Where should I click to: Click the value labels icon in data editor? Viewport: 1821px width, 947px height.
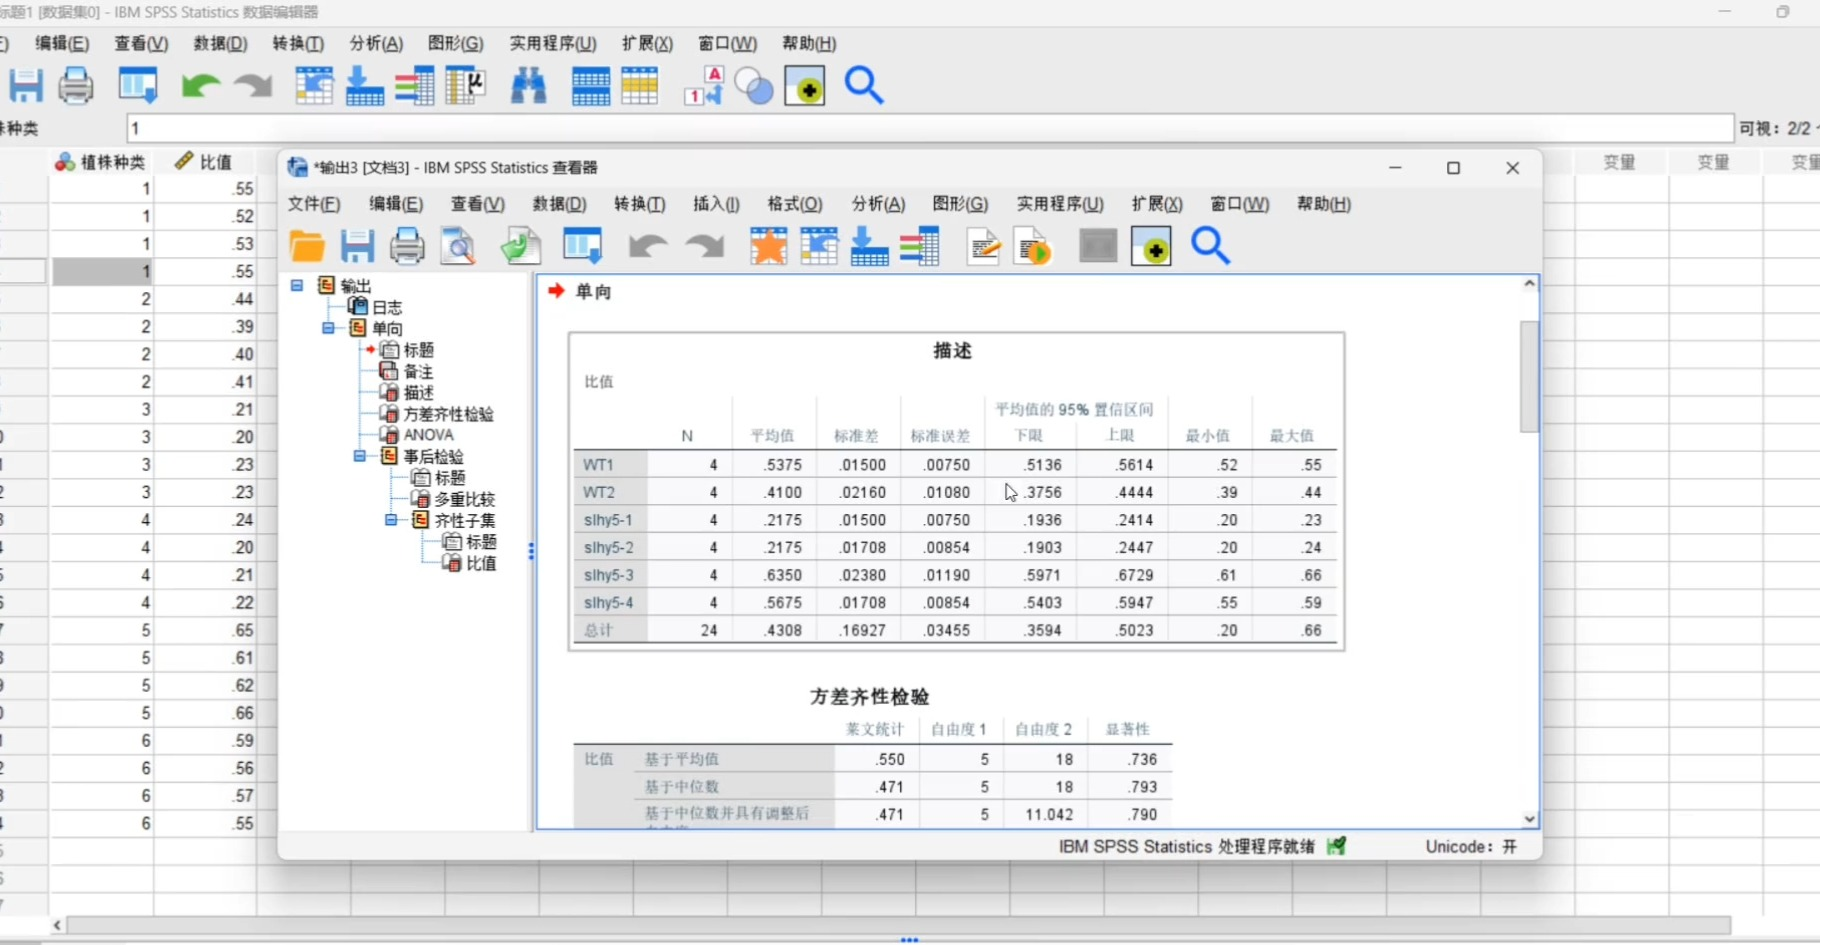[703, 87]
